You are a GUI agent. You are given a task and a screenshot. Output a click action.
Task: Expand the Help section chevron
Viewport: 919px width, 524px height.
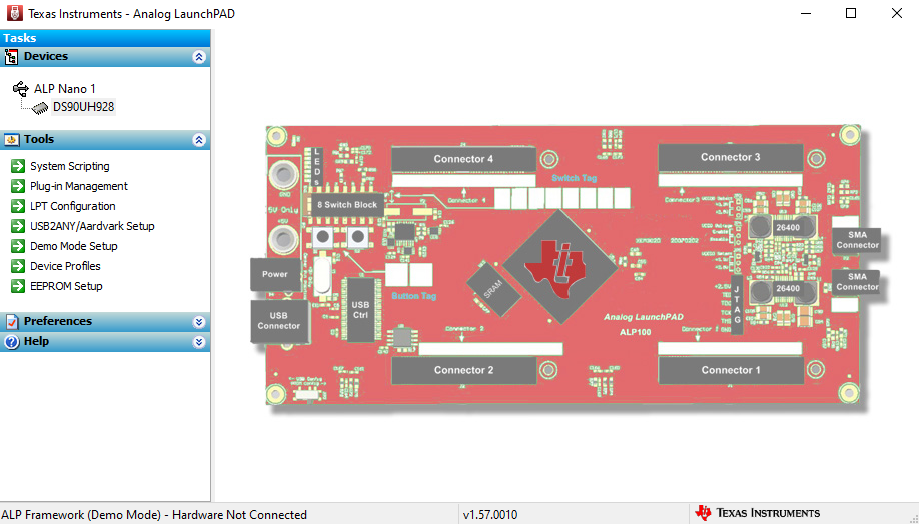coord(199,342)
